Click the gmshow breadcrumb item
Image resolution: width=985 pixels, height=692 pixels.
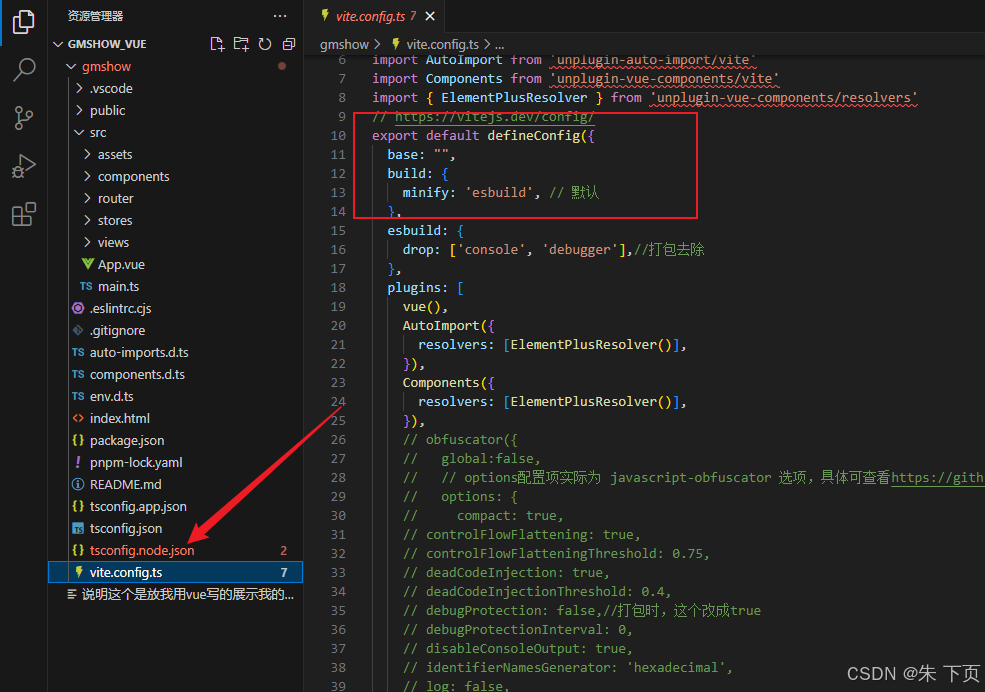(x=342, y=43)
